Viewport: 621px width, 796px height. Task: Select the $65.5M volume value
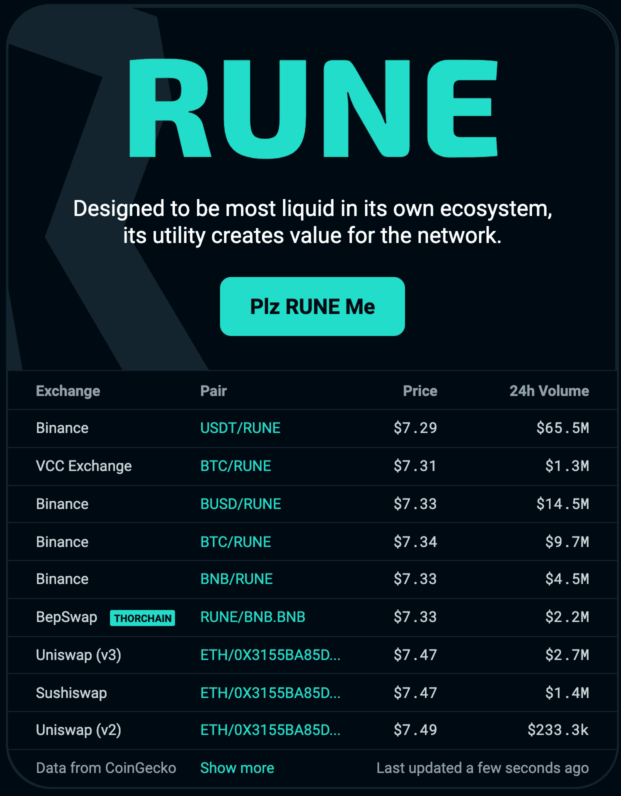click(563, 428)
